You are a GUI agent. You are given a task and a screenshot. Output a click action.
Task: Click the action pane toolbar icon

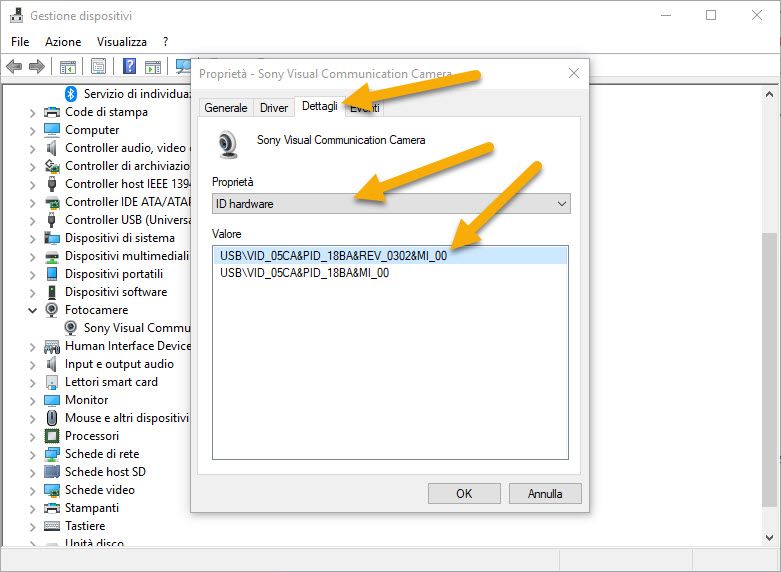(x=153, y=67)
